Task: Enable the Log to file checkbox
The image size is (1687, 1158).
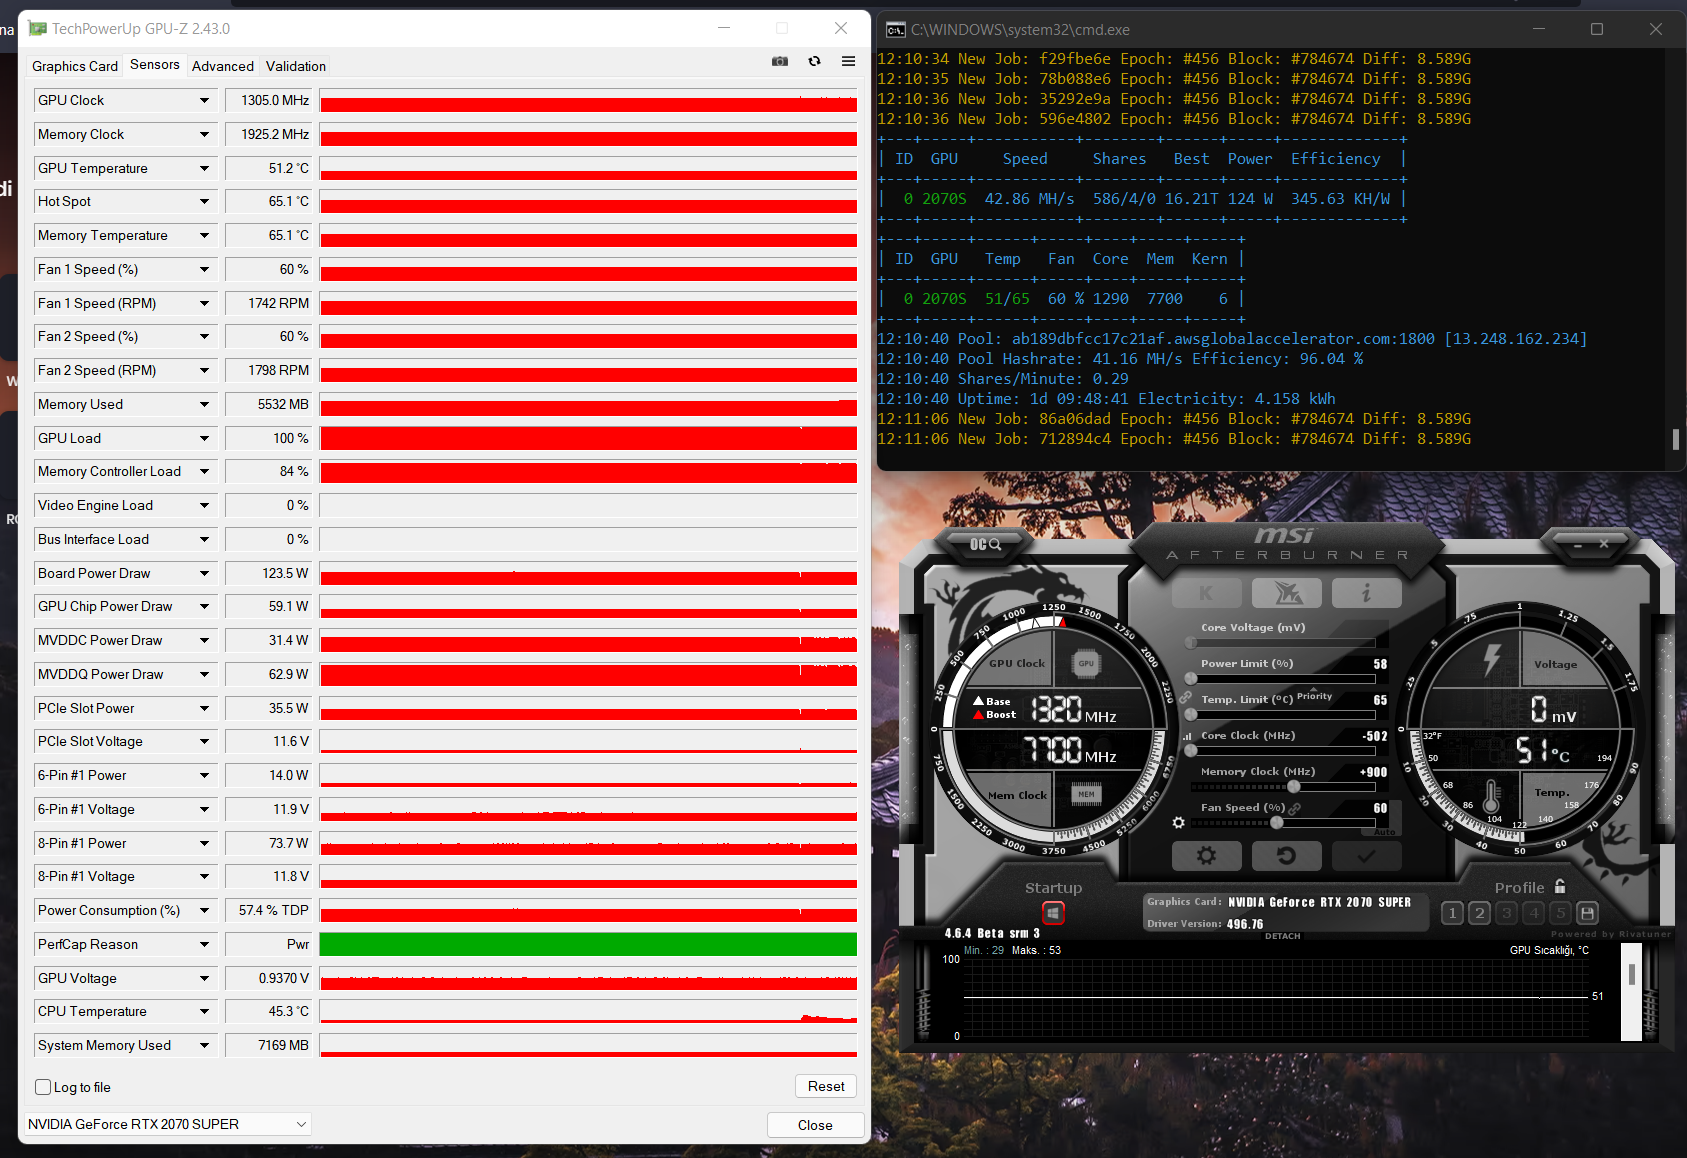Action: 43,1087
